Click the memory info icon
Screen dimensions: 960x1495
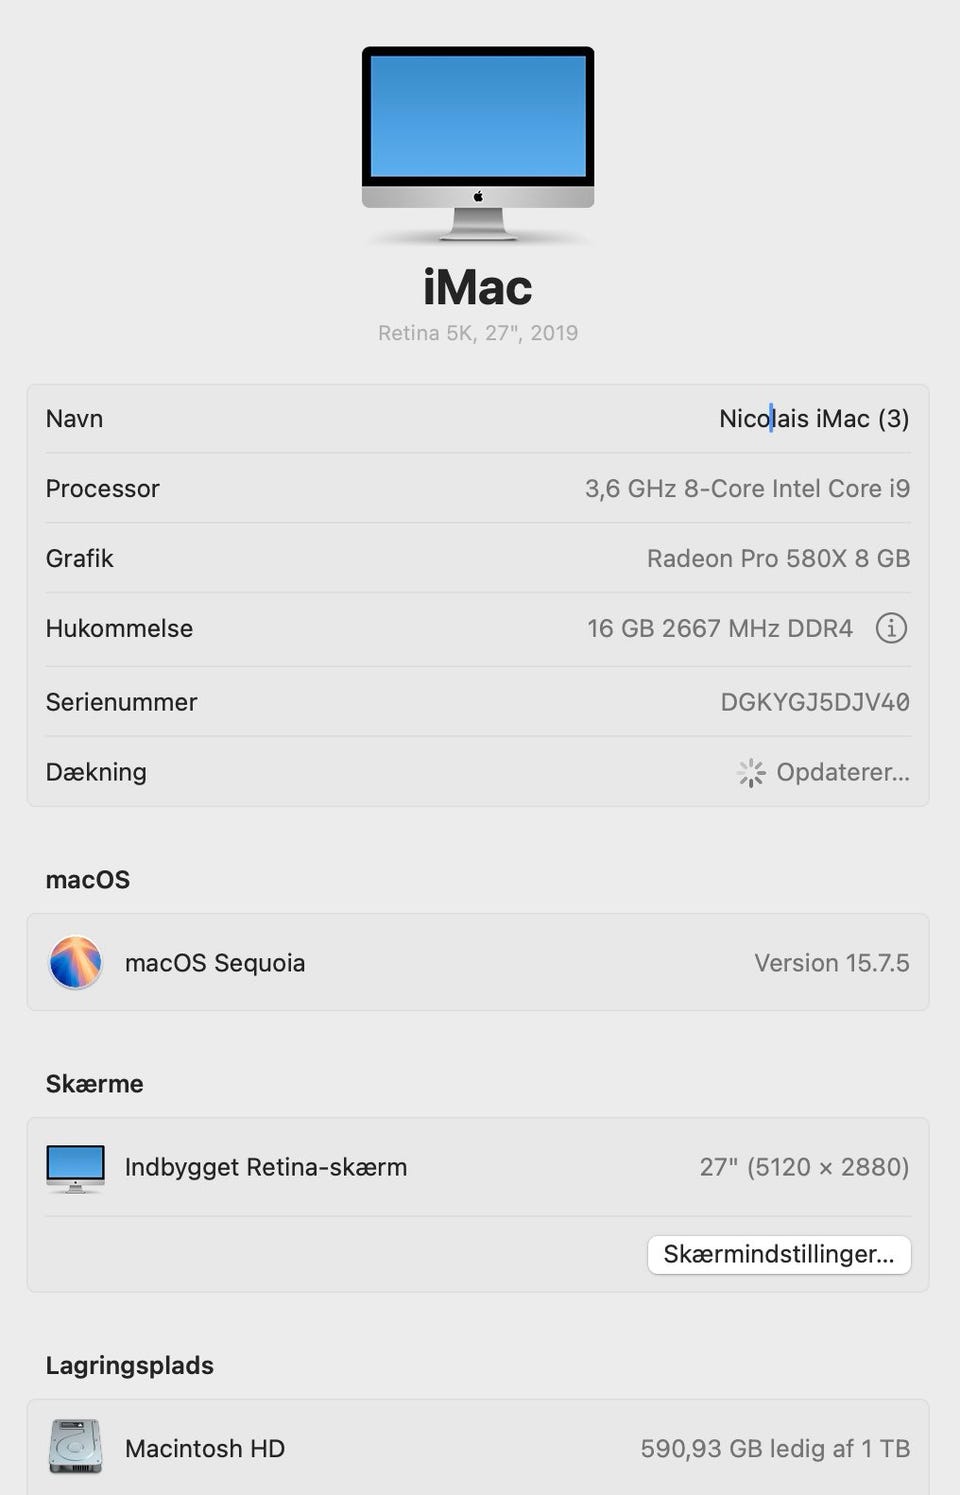pos(891,628)
